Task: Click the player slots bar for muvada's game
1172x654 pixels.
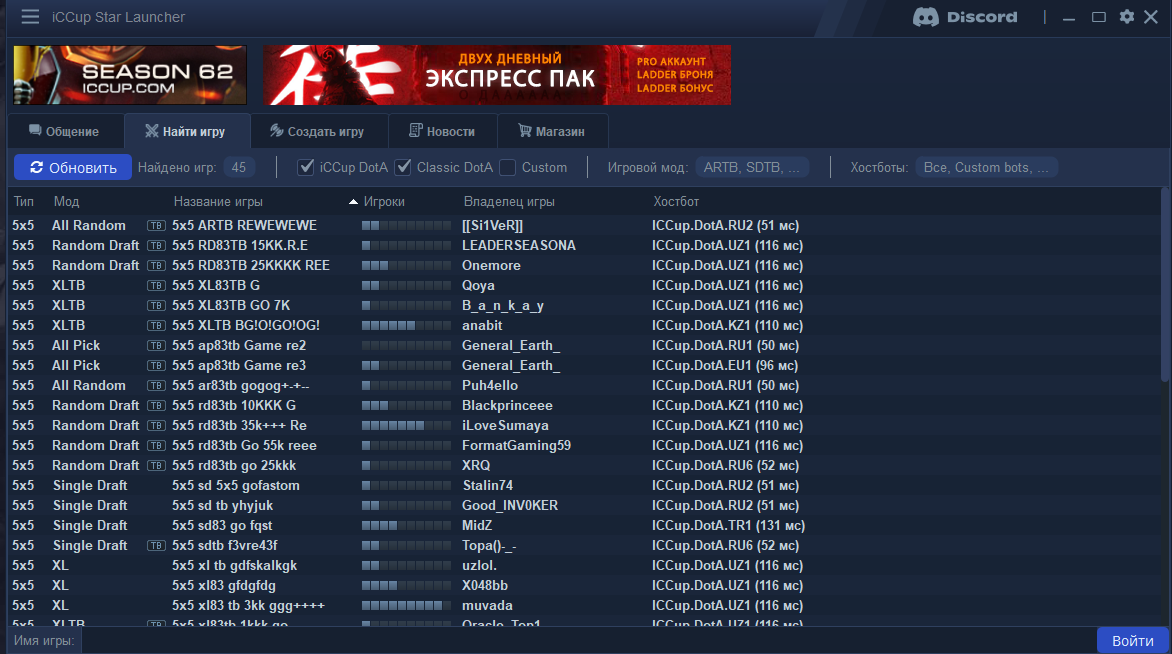Action: (x=407, y=605)
